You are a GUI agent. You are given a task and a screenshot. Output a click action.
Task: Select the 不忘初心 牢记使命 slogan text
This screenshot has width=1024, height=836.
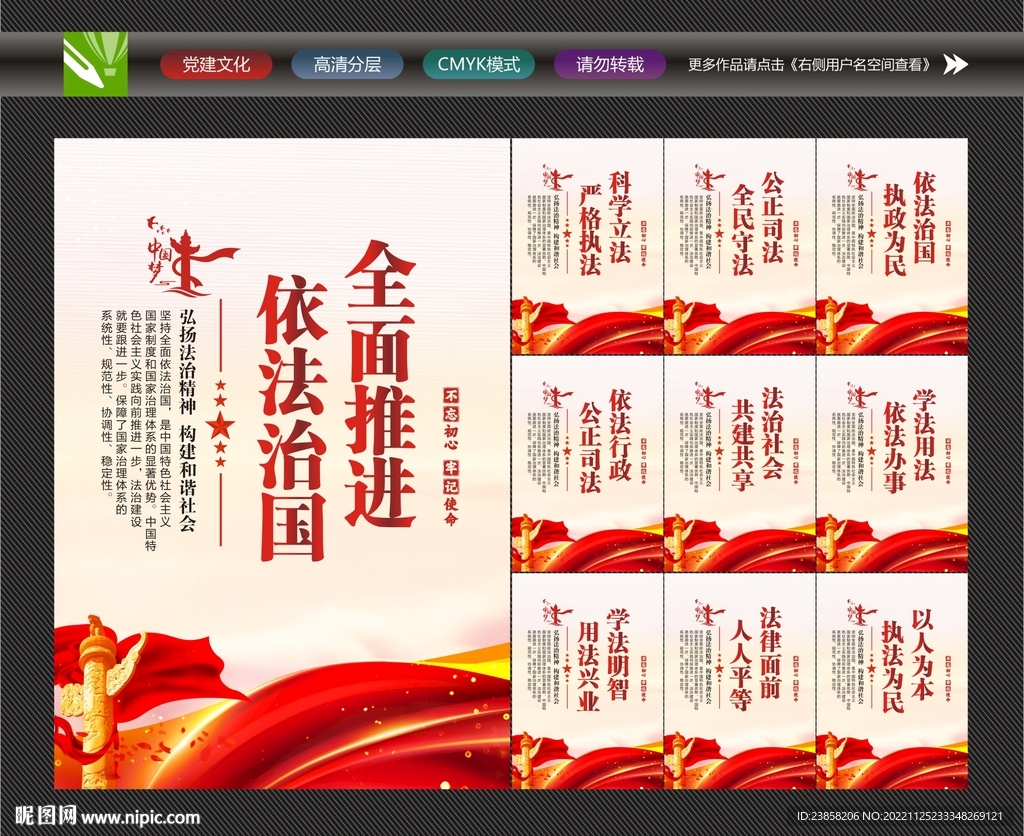[451, 457]
